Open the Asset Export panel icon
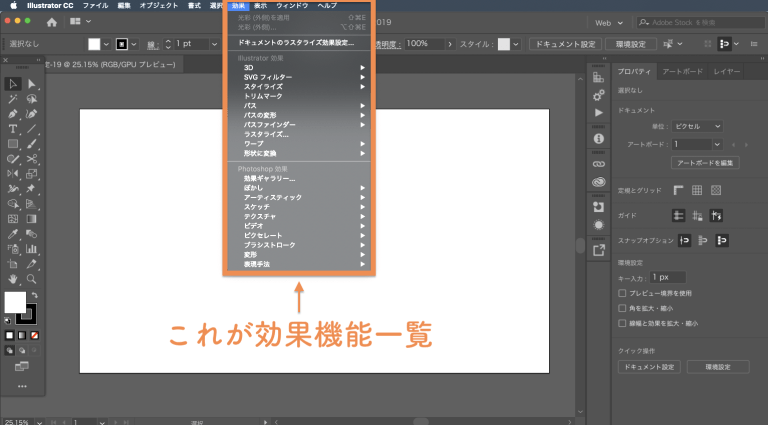Screen dimensions: 768x425 pyautogui.click(x=599, y=250)
